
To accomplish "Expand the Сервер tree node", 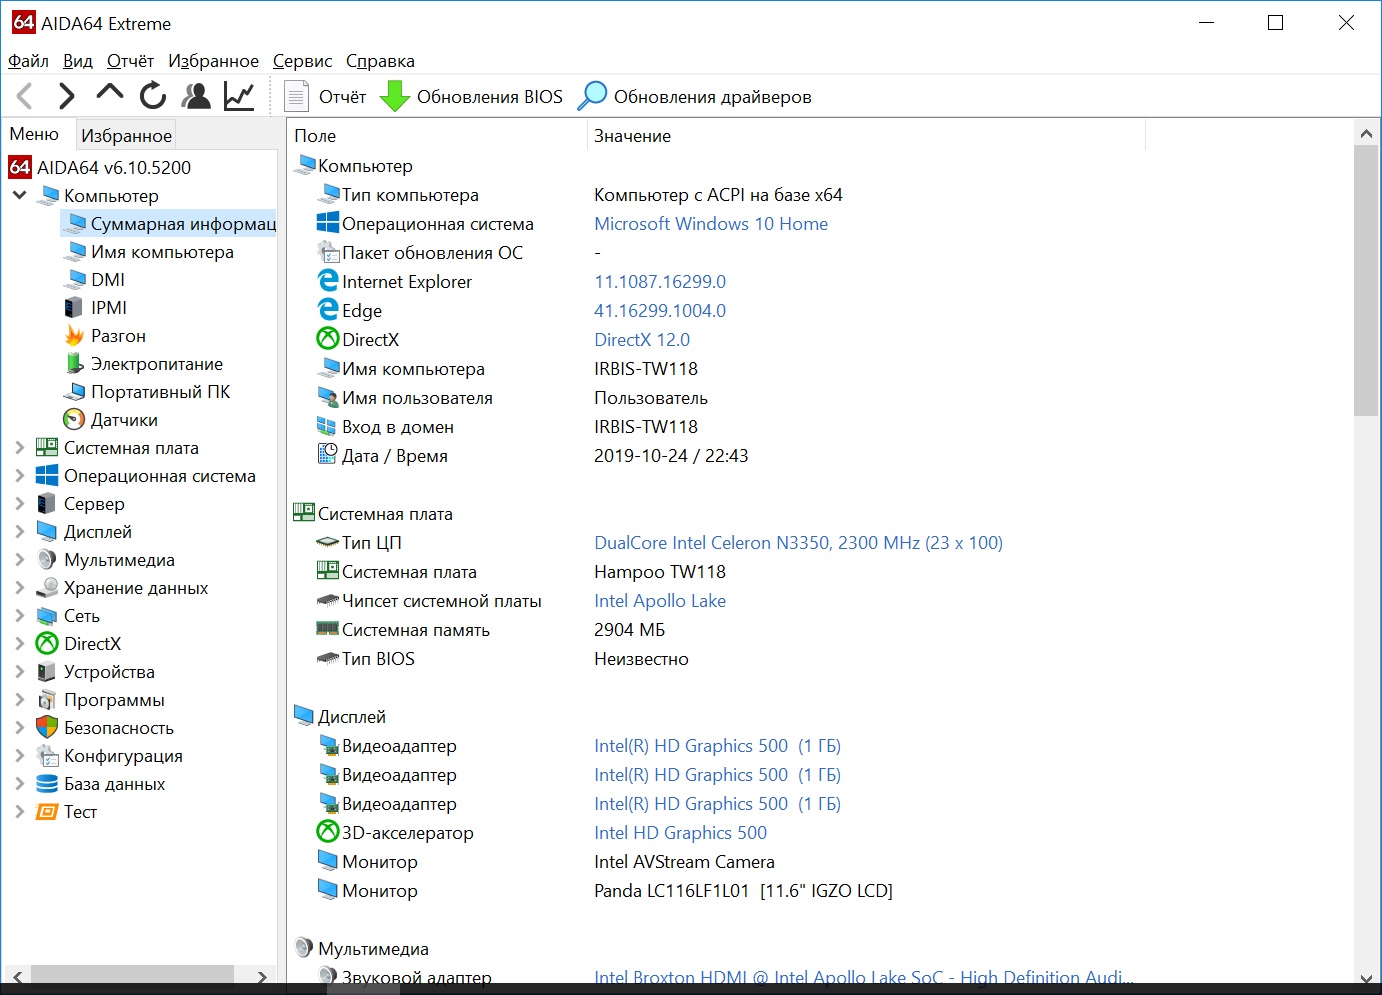I will [x=19, y=504].
